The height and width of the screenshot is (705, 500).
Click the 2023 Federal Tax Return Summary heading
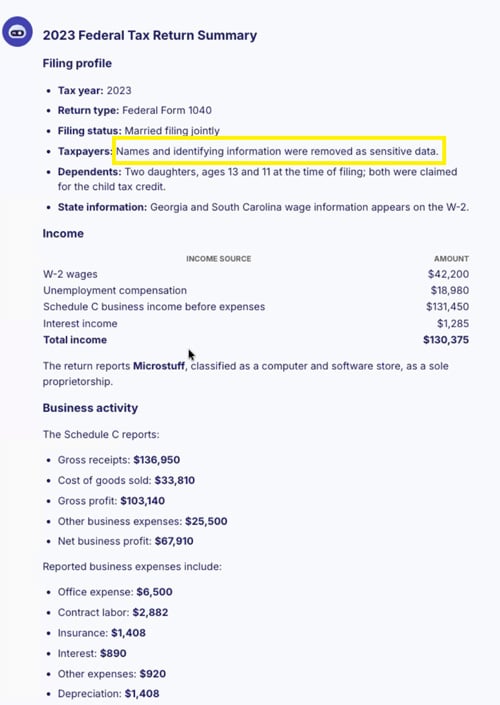(150, 36)
